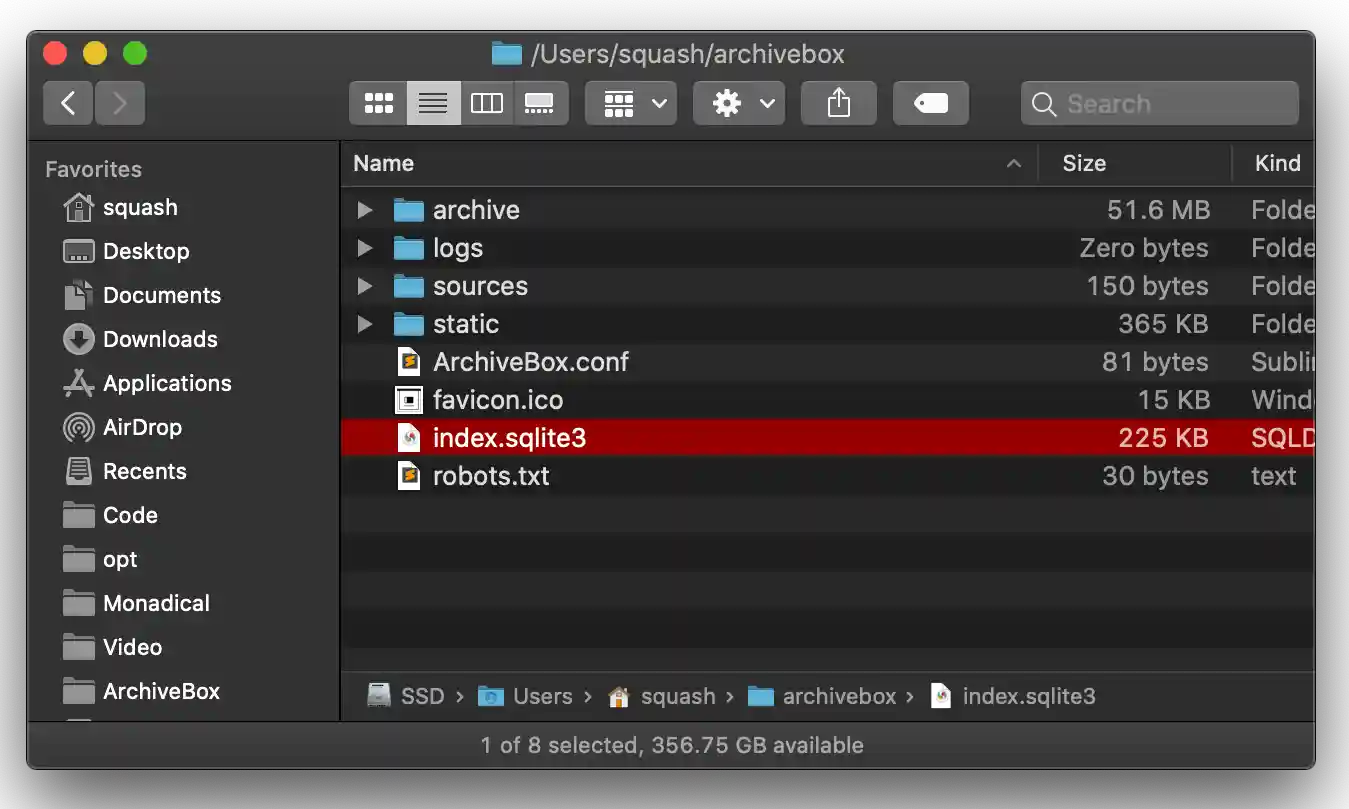Focus the Search field

pos(1160,103)
